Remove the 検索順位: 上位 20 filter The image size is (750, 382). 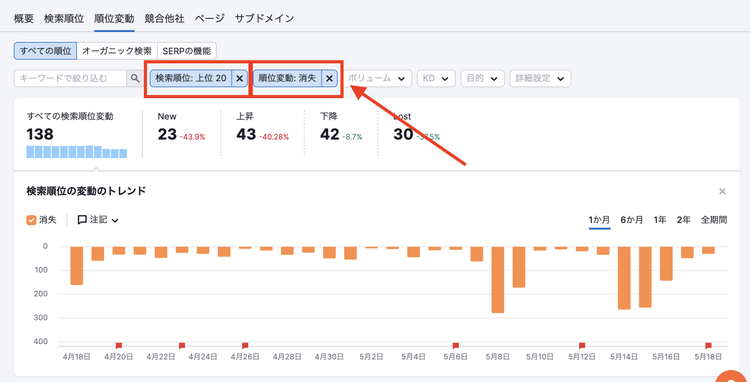point(240,78)
